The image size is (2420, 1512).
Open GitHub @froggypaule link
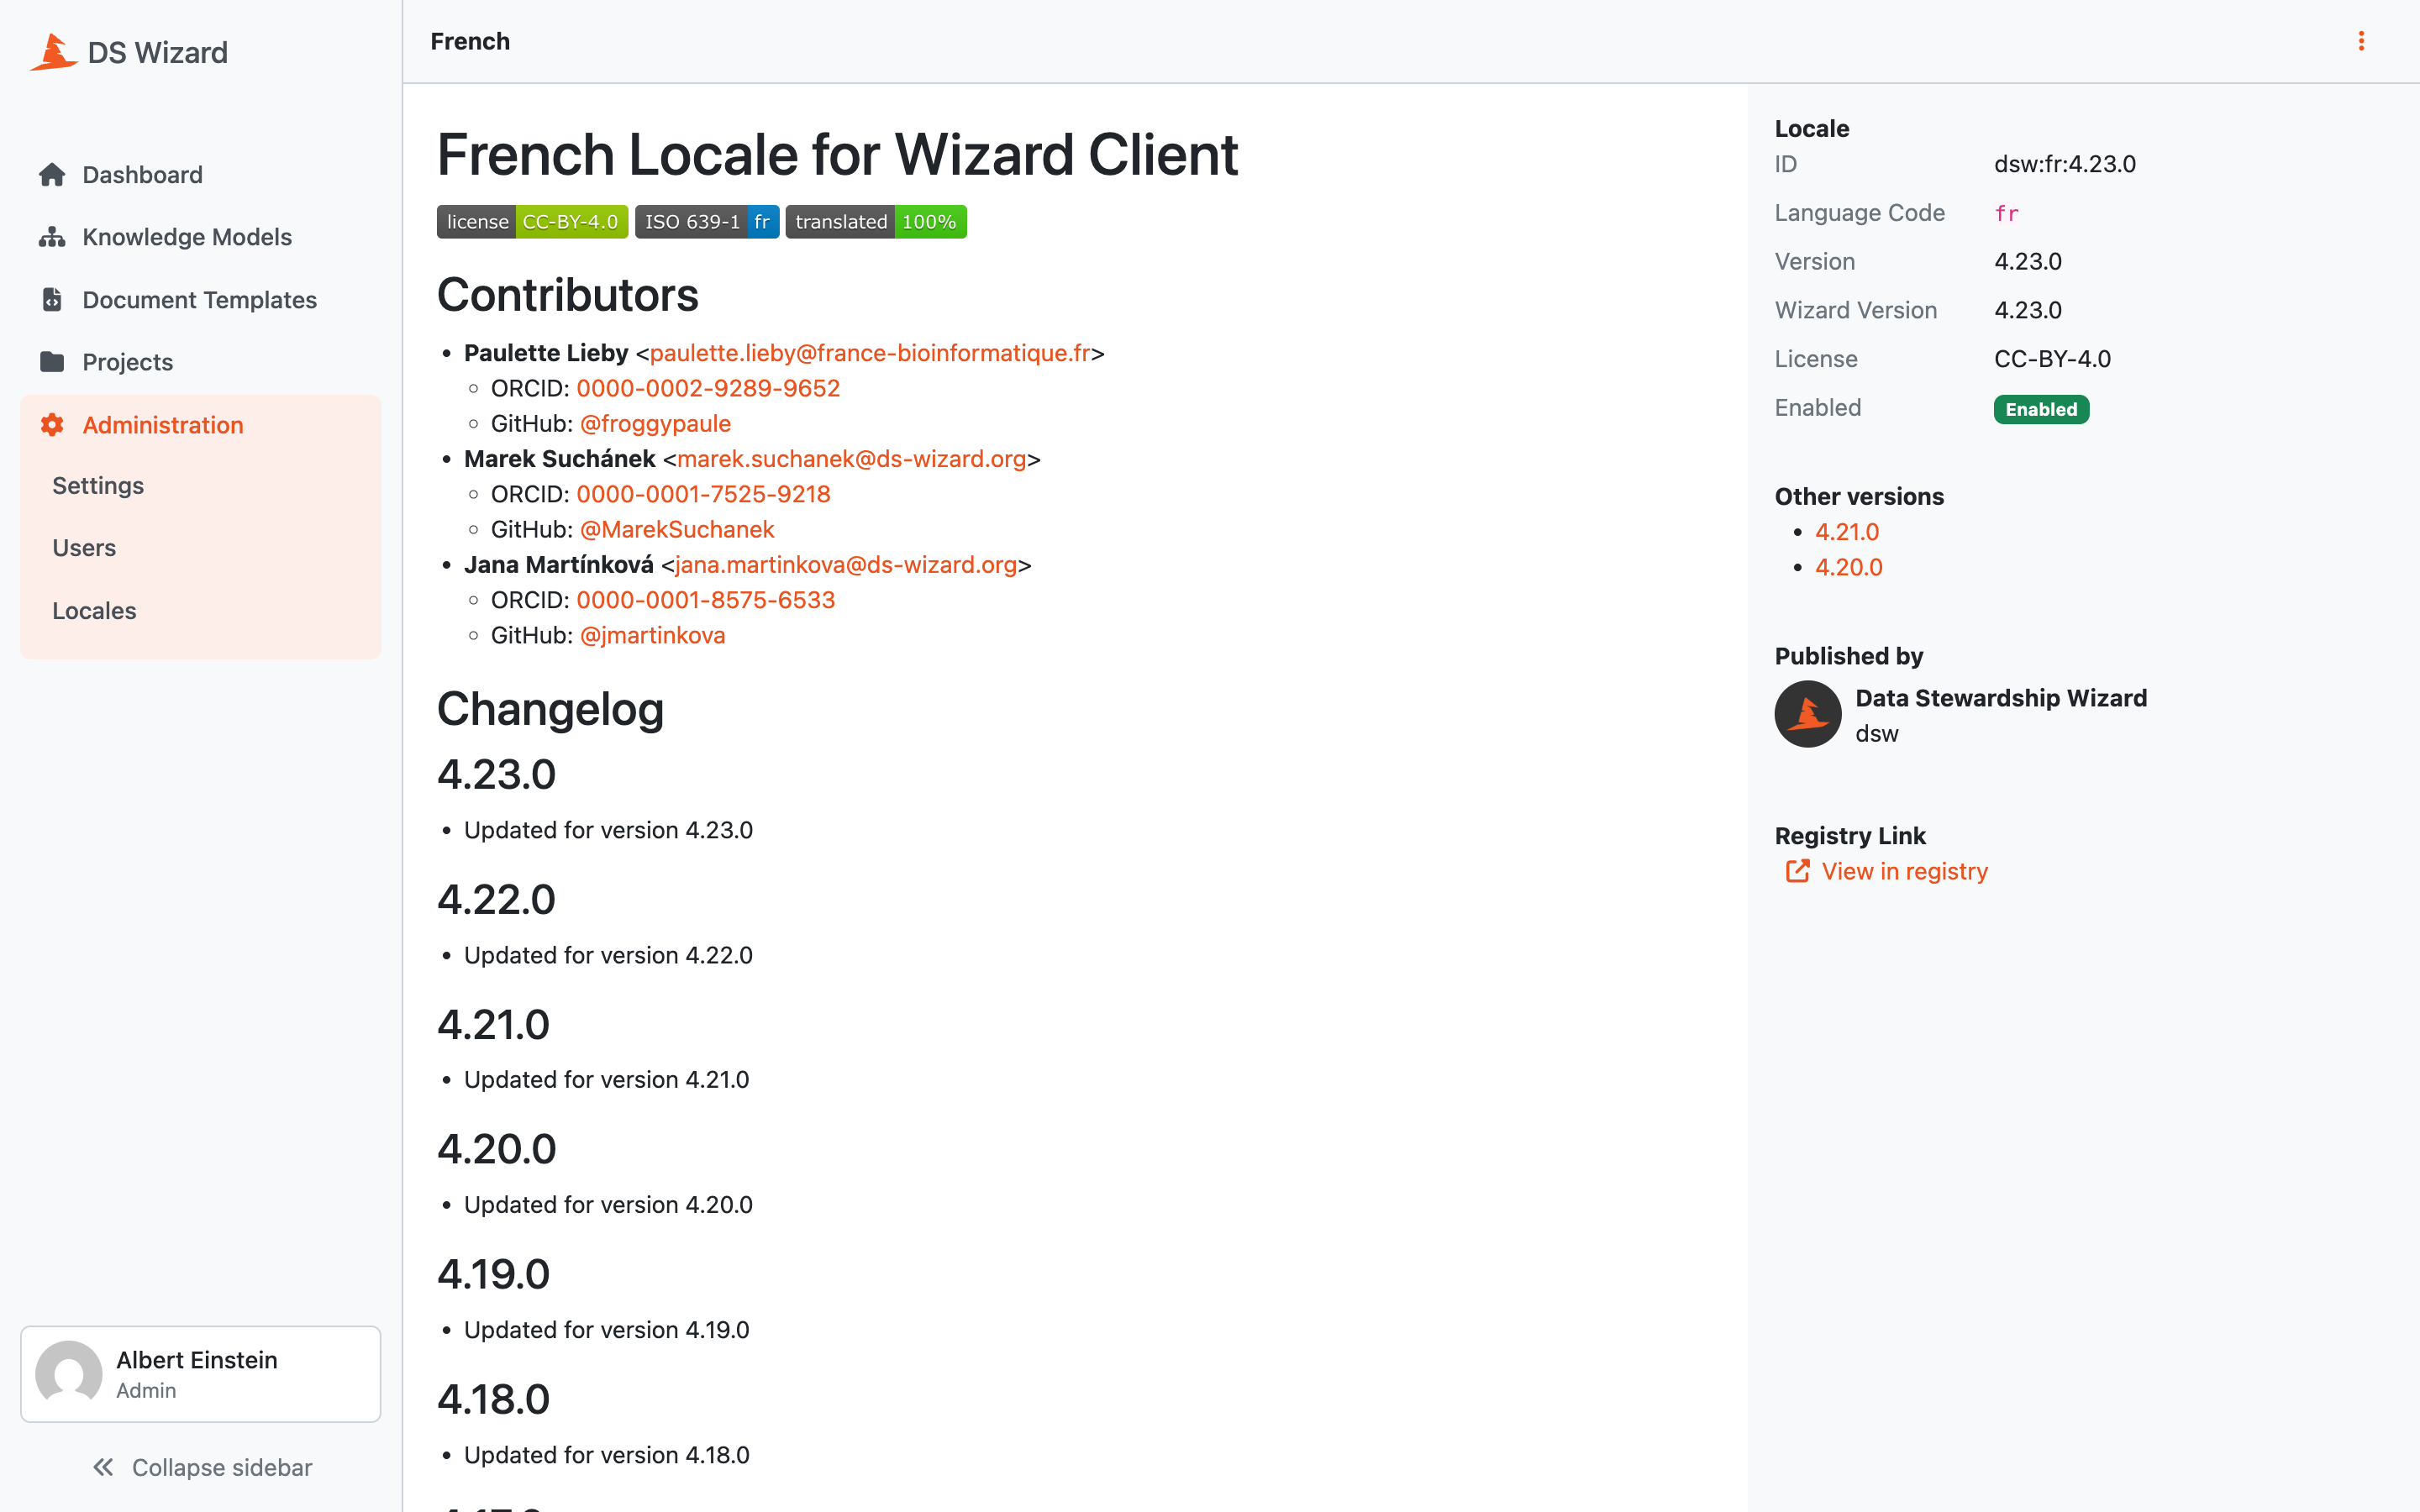point(655,423)
